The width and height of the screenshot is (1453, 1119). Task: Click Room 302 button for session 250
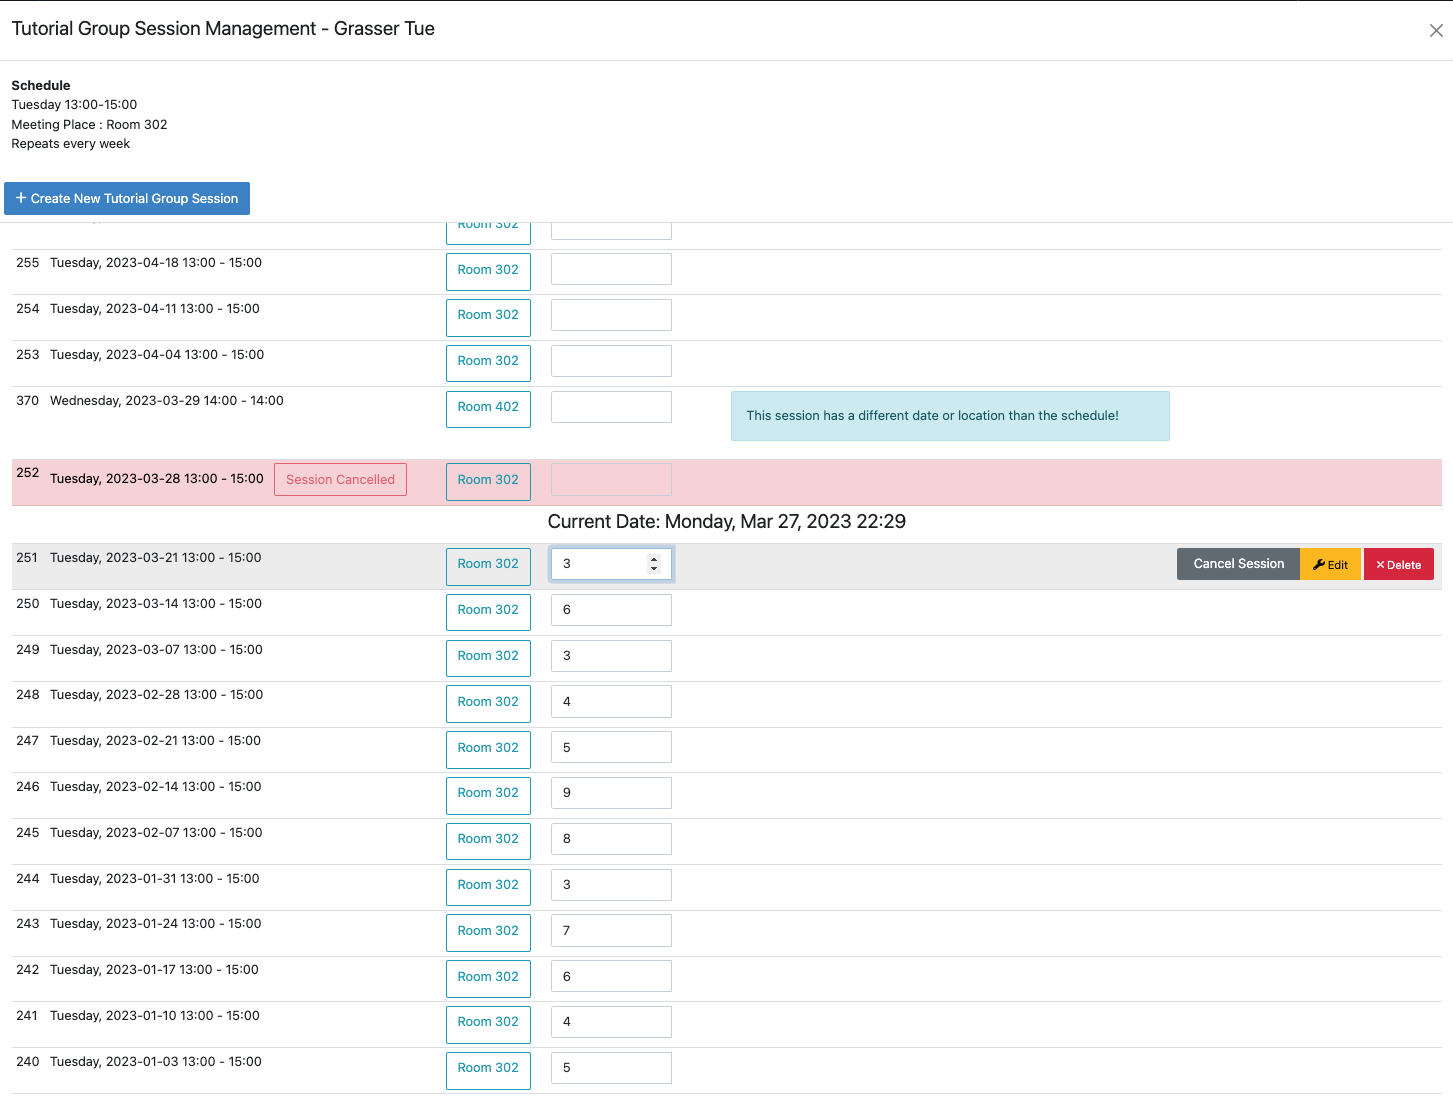tap(488, 611)
